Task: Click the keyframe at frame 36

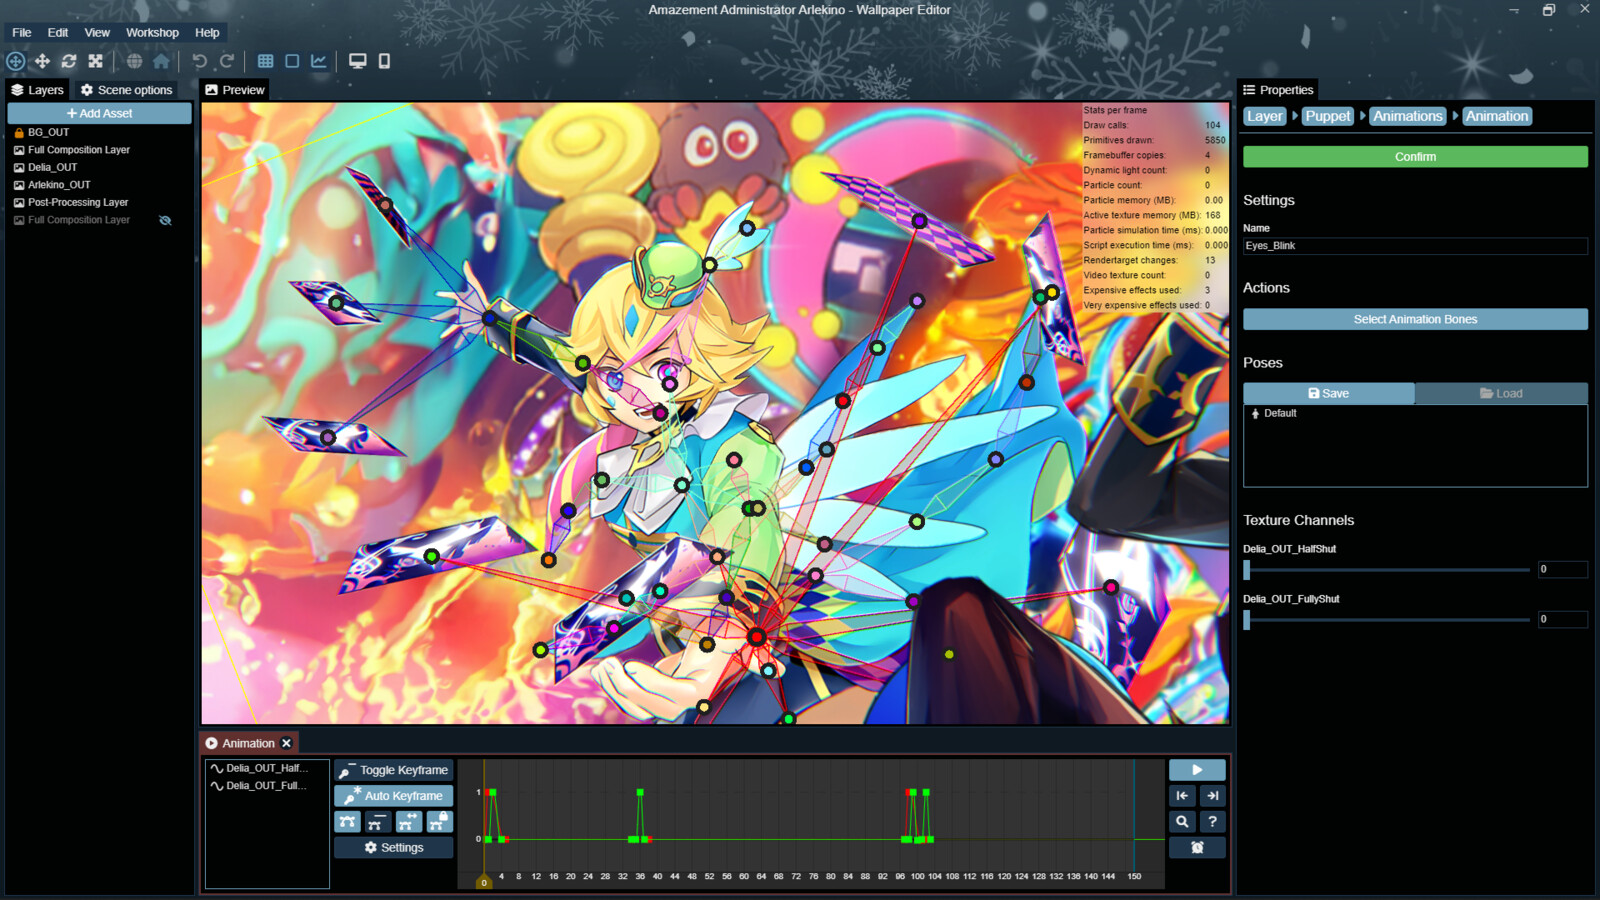Action: pyautogui.click(x=640, y=792)
